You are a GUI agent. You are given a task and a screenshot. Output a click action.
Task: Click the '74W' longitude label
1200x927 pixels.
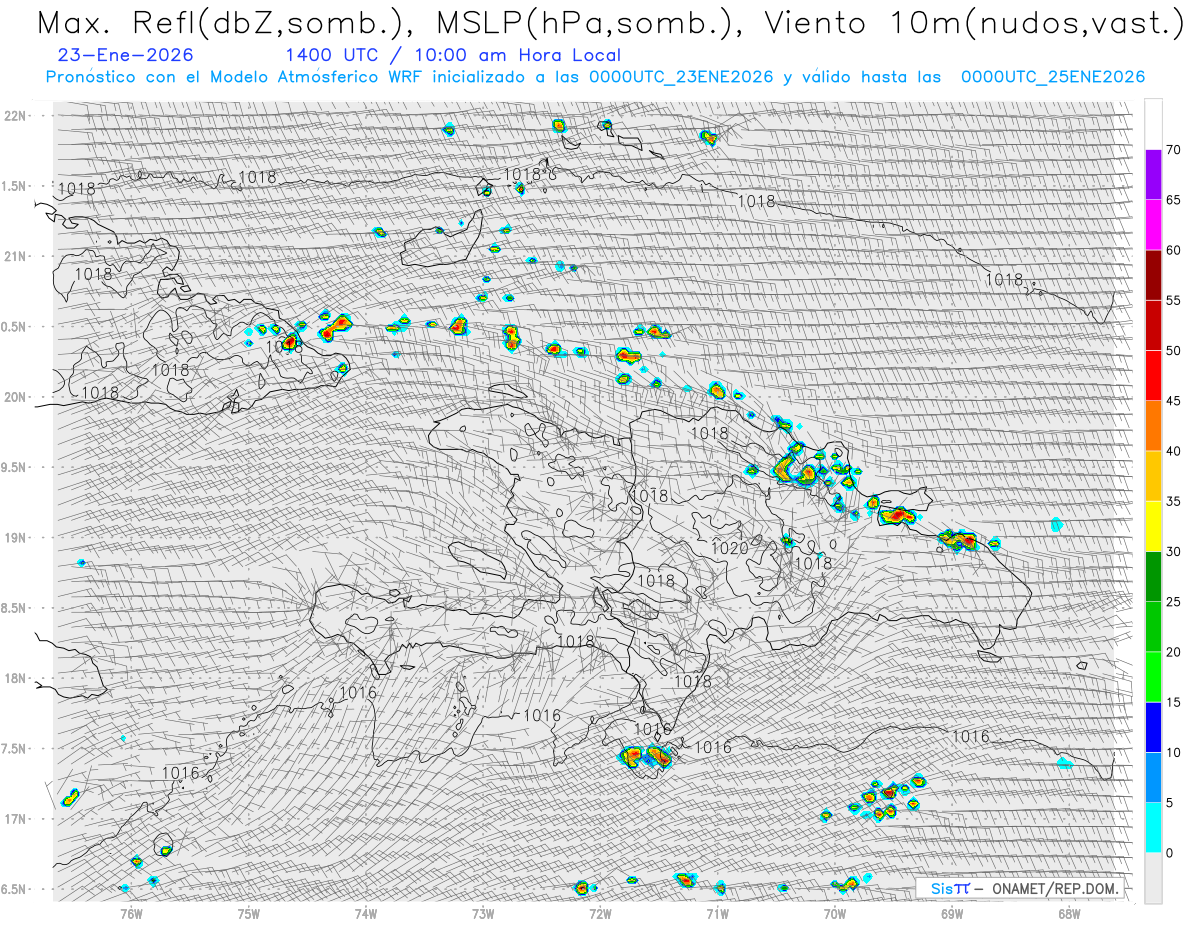click(366, 913)
